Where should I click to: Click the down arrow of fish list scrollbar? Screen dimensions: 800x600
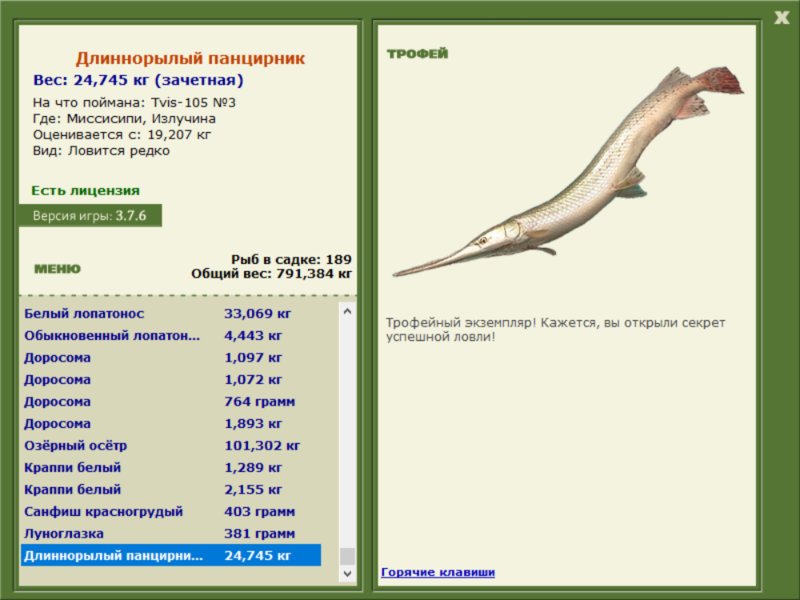(347, 574)
